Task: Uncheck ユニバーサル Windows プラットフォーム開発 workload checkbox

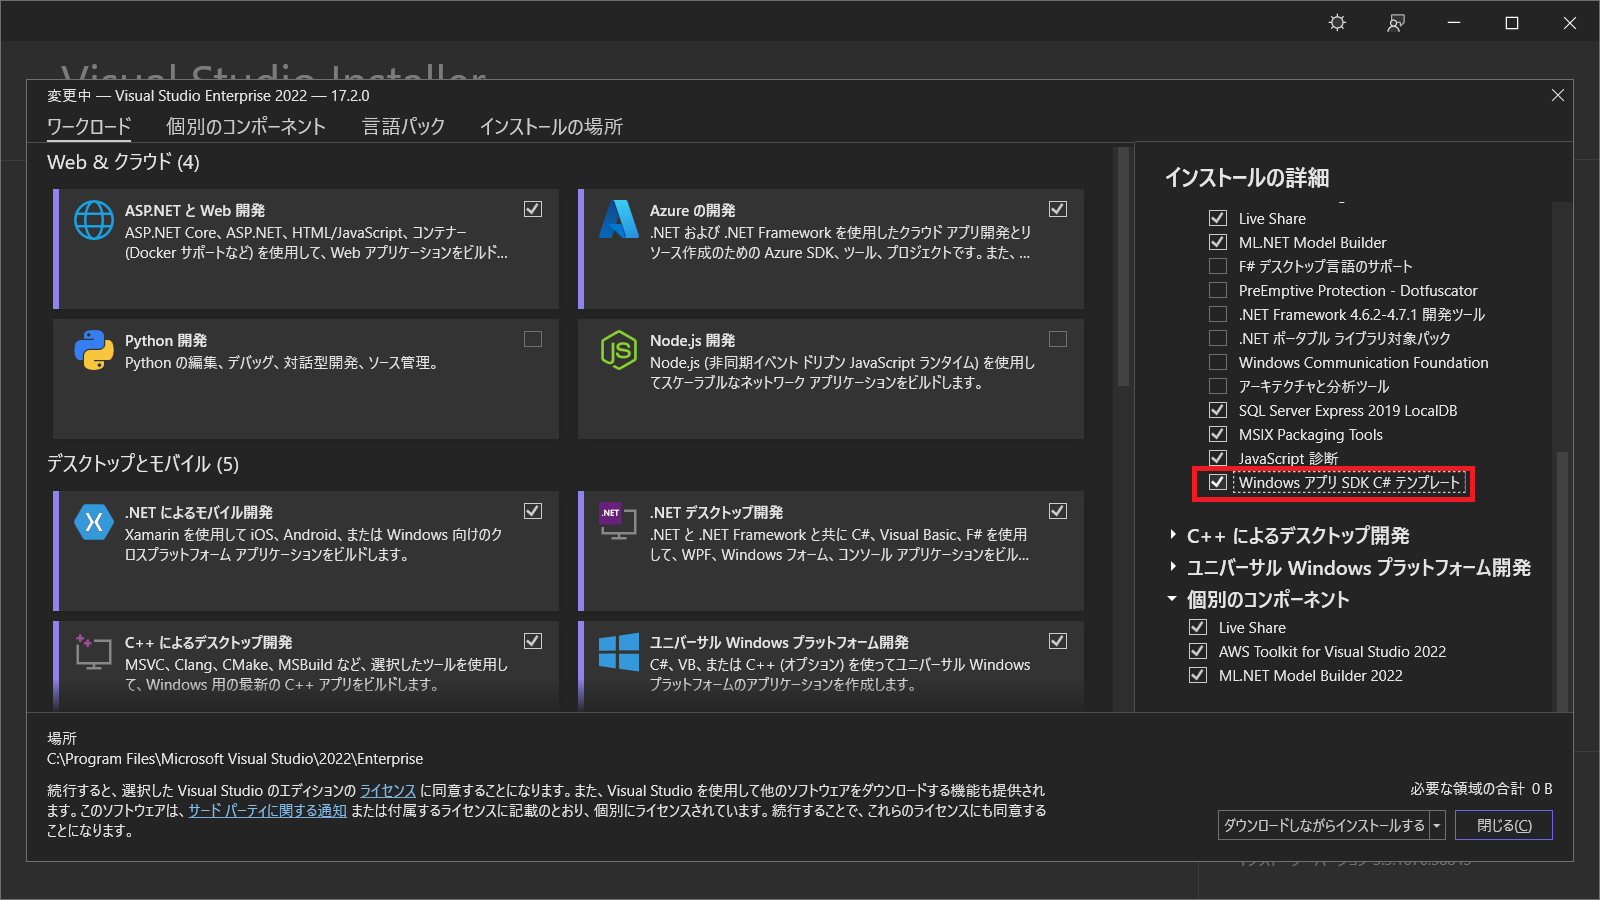Action: pyautogui.click(x=1058, y=641)
